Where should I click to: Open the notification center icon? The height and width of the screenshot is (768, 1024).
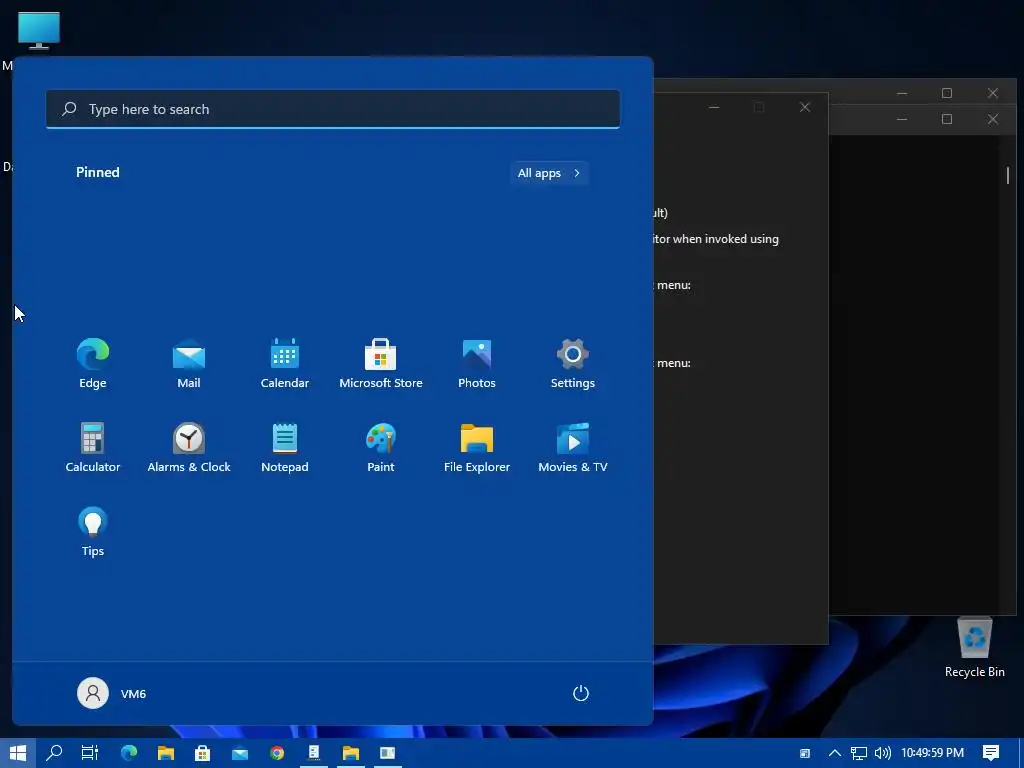coord(991,753)
